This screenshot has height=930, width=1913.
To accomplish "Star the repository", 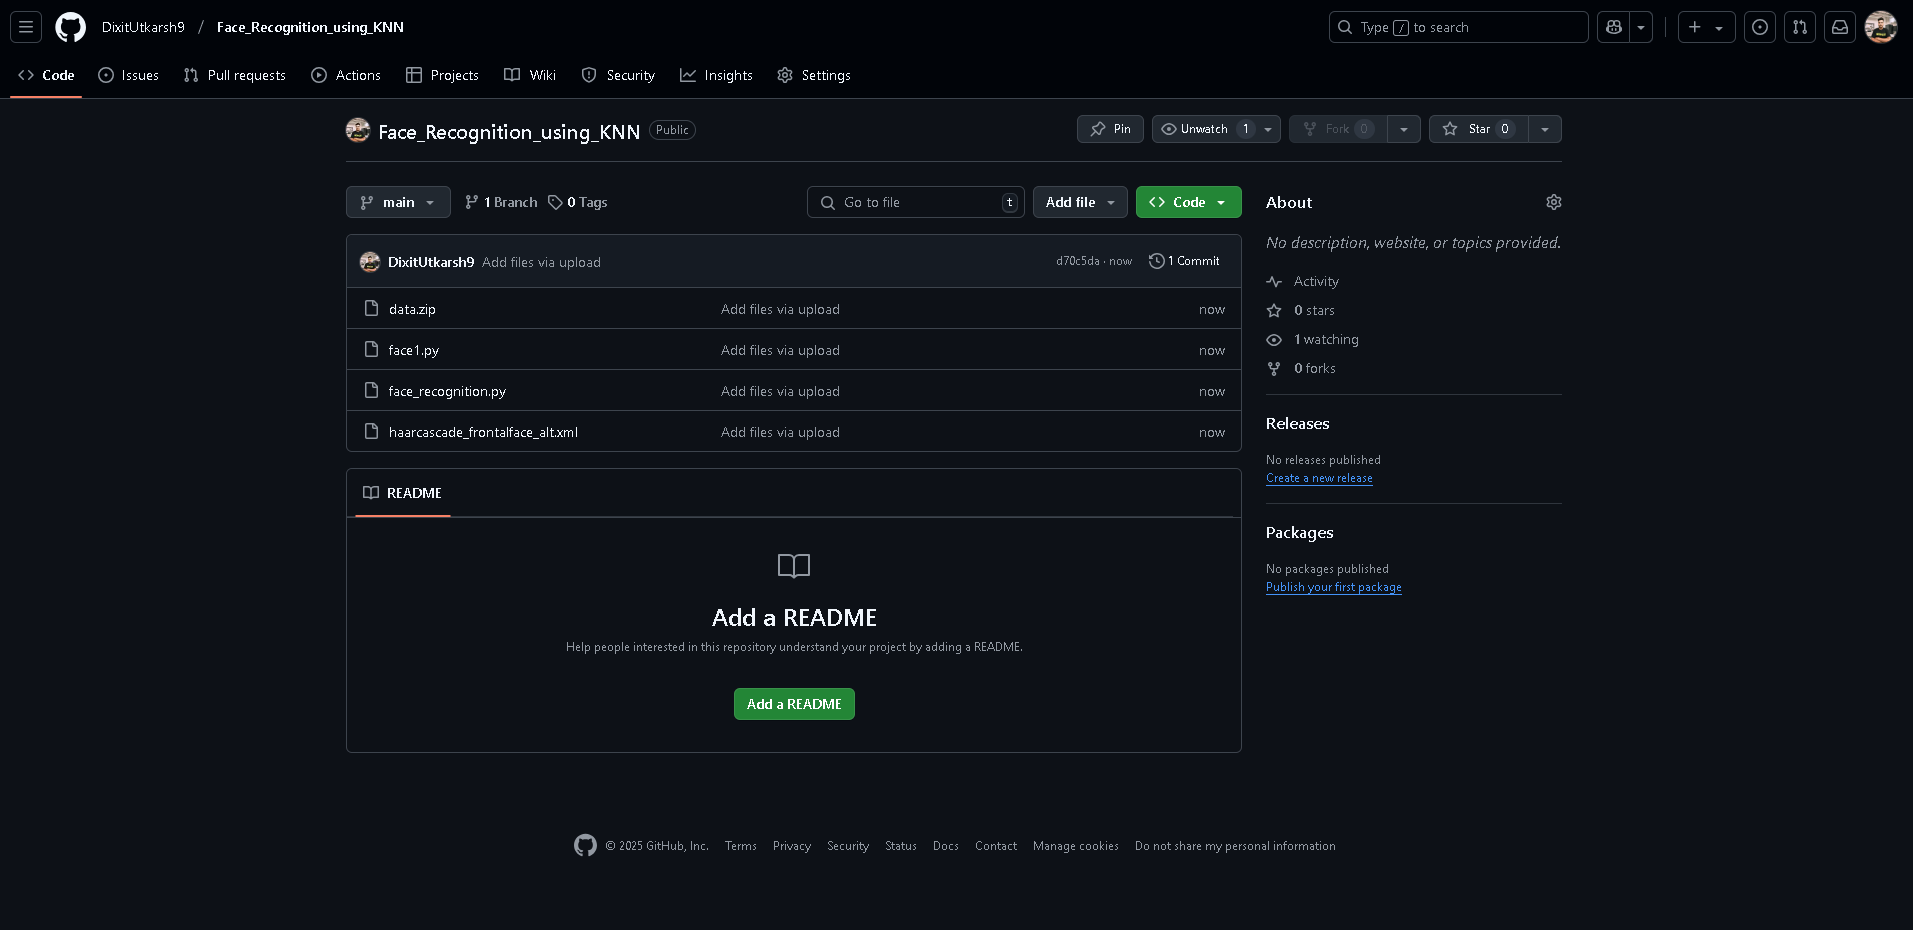I will coord(1478,129).
